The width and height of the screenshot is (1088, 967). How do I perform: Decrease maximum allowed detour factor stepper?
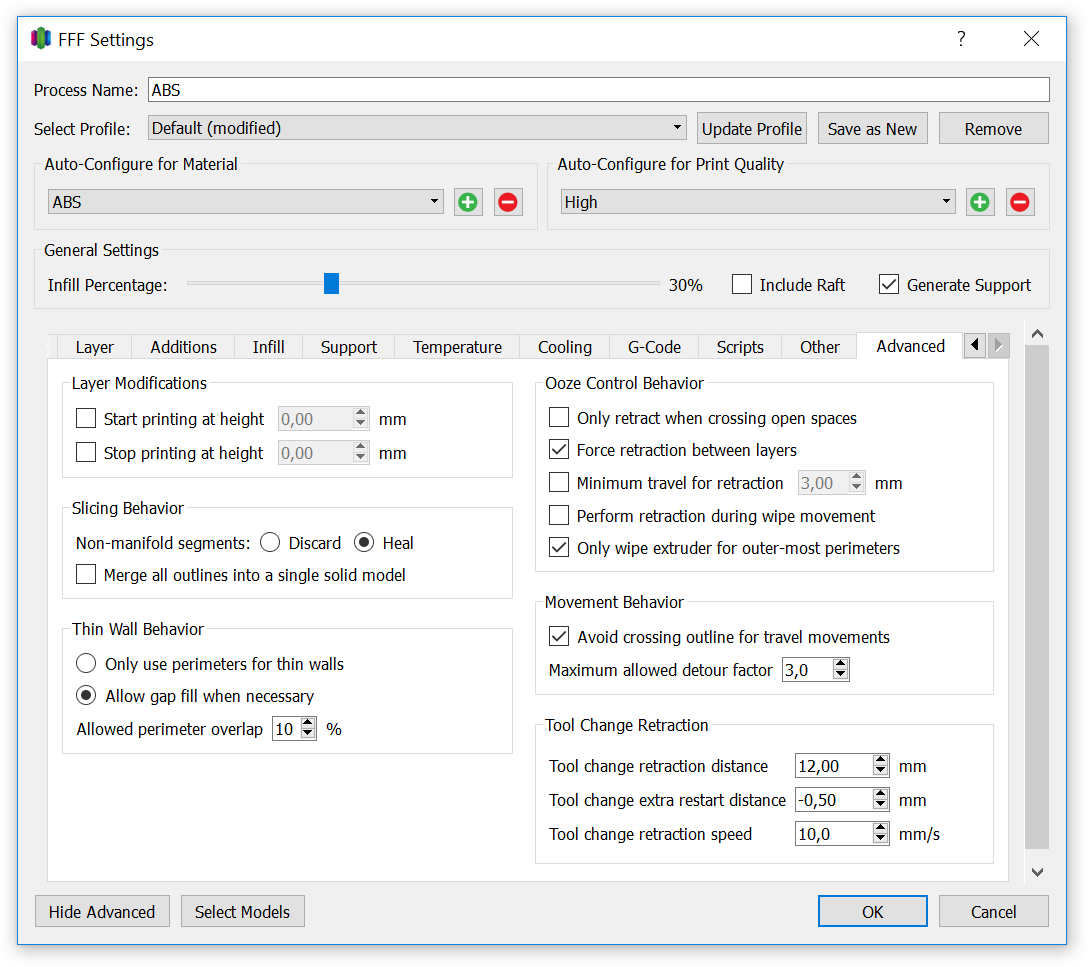(x=840, y=675)
